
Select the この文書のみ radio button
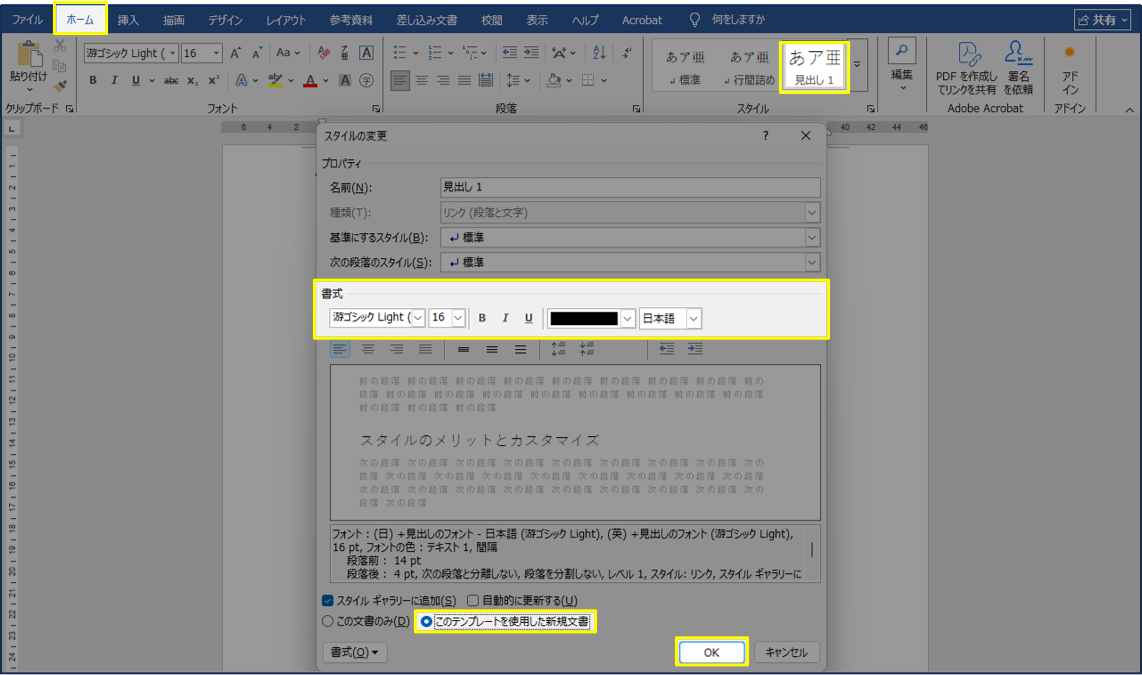(328, 621)
